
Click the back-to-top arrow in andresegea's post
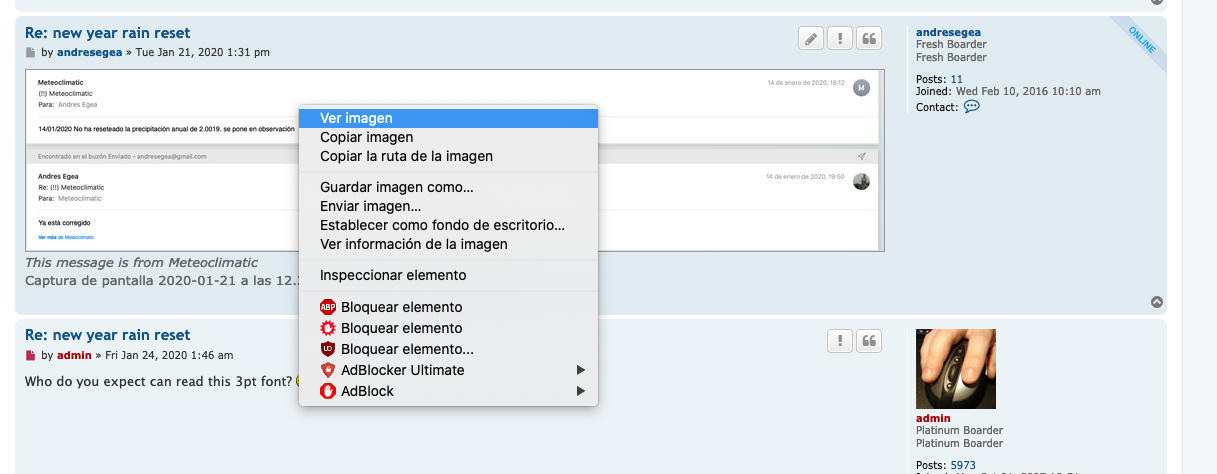[x=1157, y=302]
